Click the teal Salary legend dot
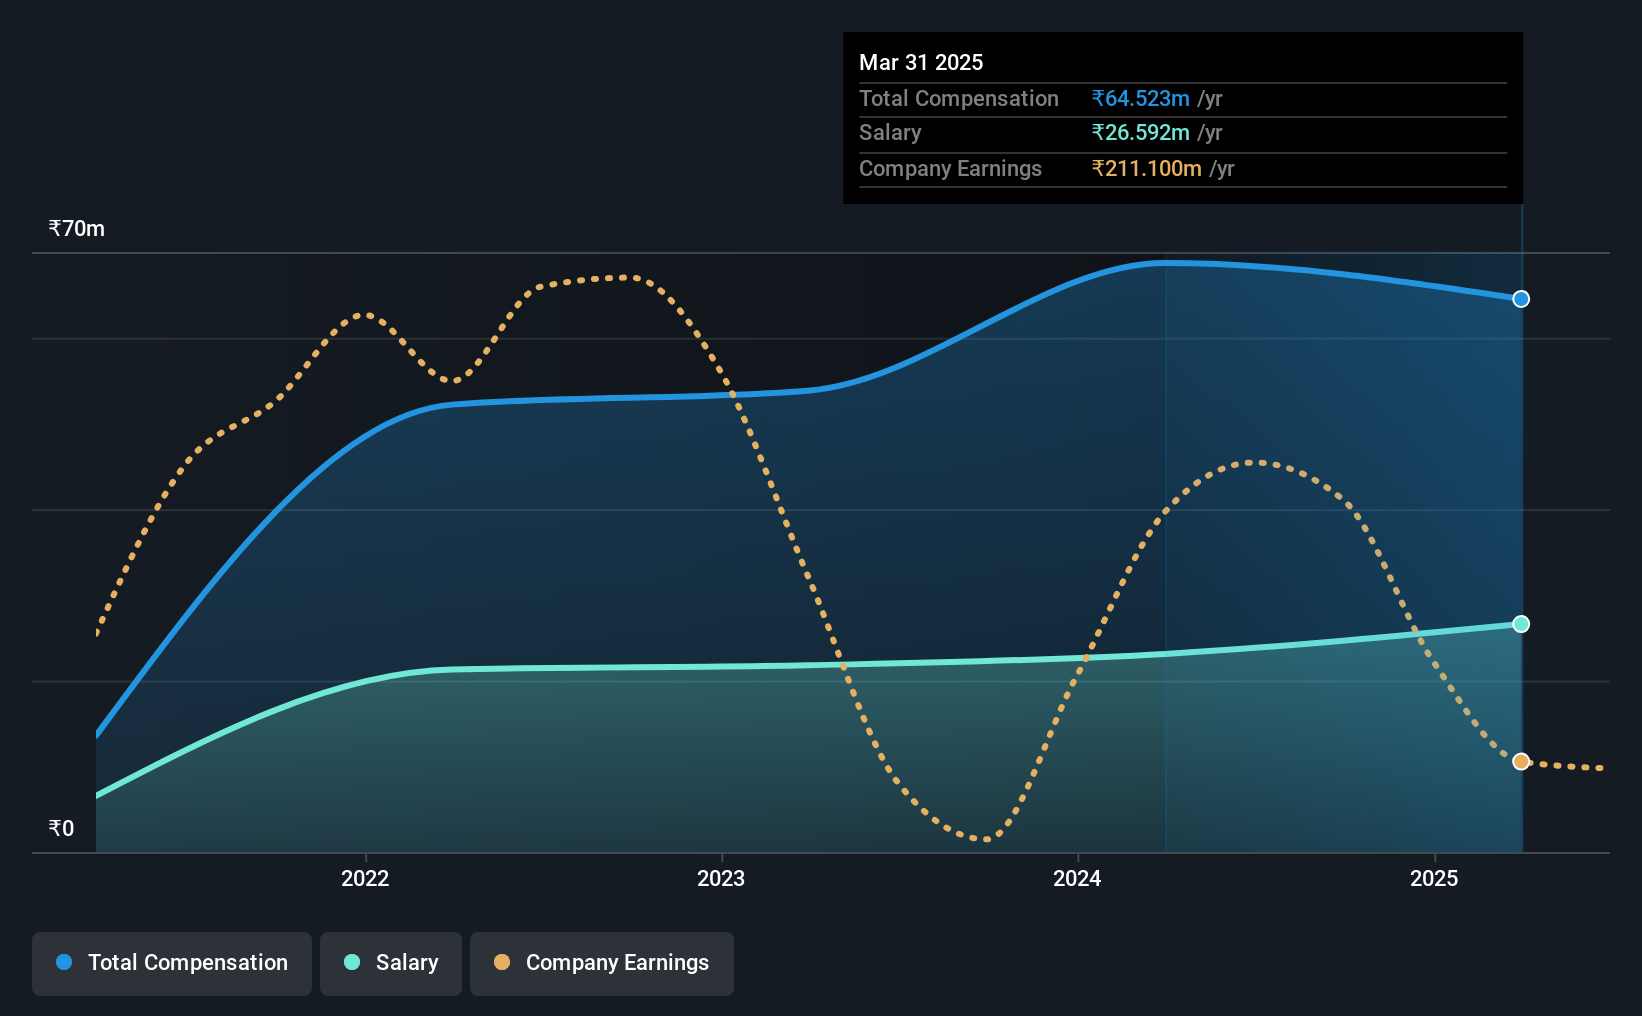The height and width of the screenshot is (1016, 1642). 352,962
